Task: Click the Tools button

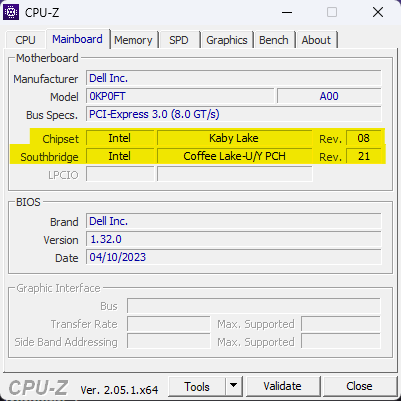Action: 197,387
